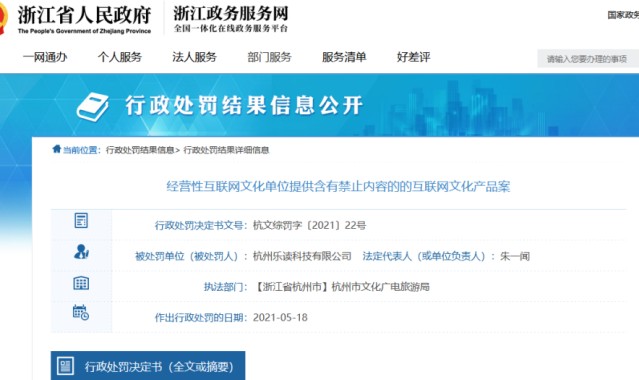The image size is (639, 380).
Task: Open the 法人服务 menu item
Action: (194, 57)
